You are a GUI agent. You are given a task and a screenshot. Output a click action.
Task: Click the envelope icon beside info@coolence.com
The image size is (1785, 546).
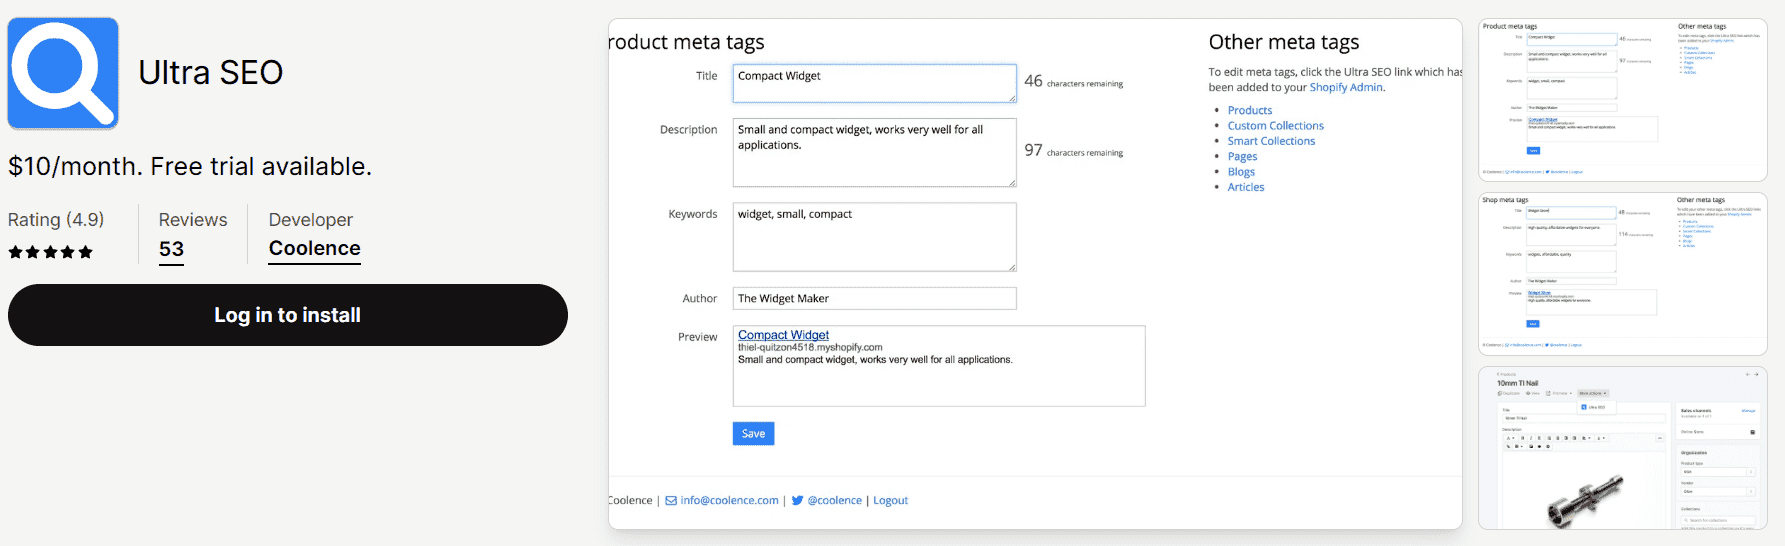tap(671, 501)
